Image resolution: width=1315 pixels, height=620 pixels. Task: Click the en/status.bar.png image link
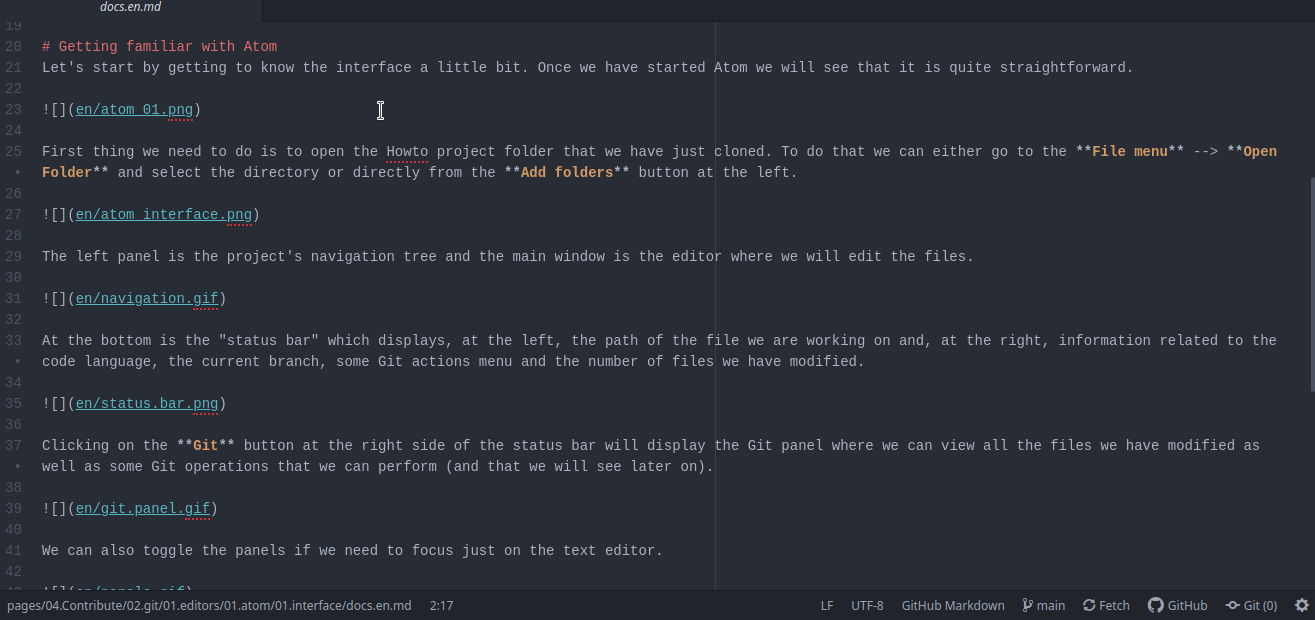click(x=146, y=403)
